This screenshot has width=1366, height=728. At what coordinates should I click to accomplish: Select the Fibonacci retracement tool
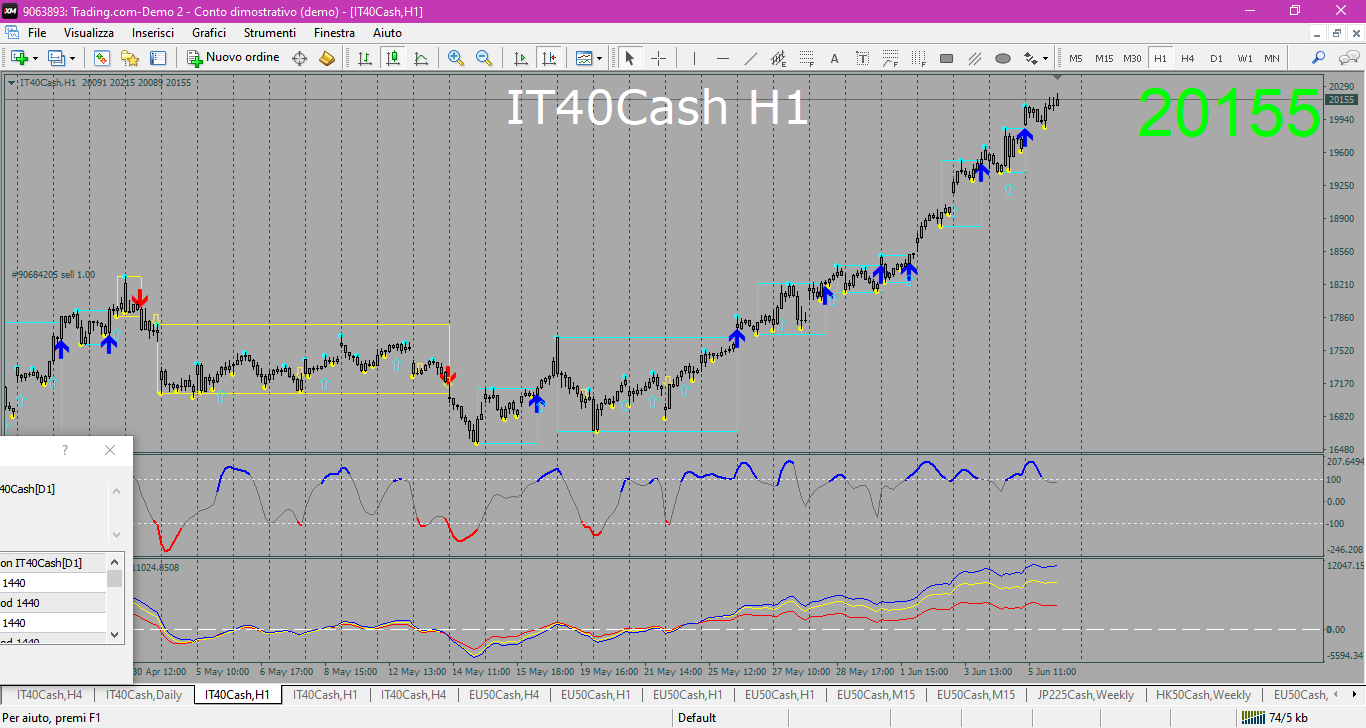[x=806, y=58]
